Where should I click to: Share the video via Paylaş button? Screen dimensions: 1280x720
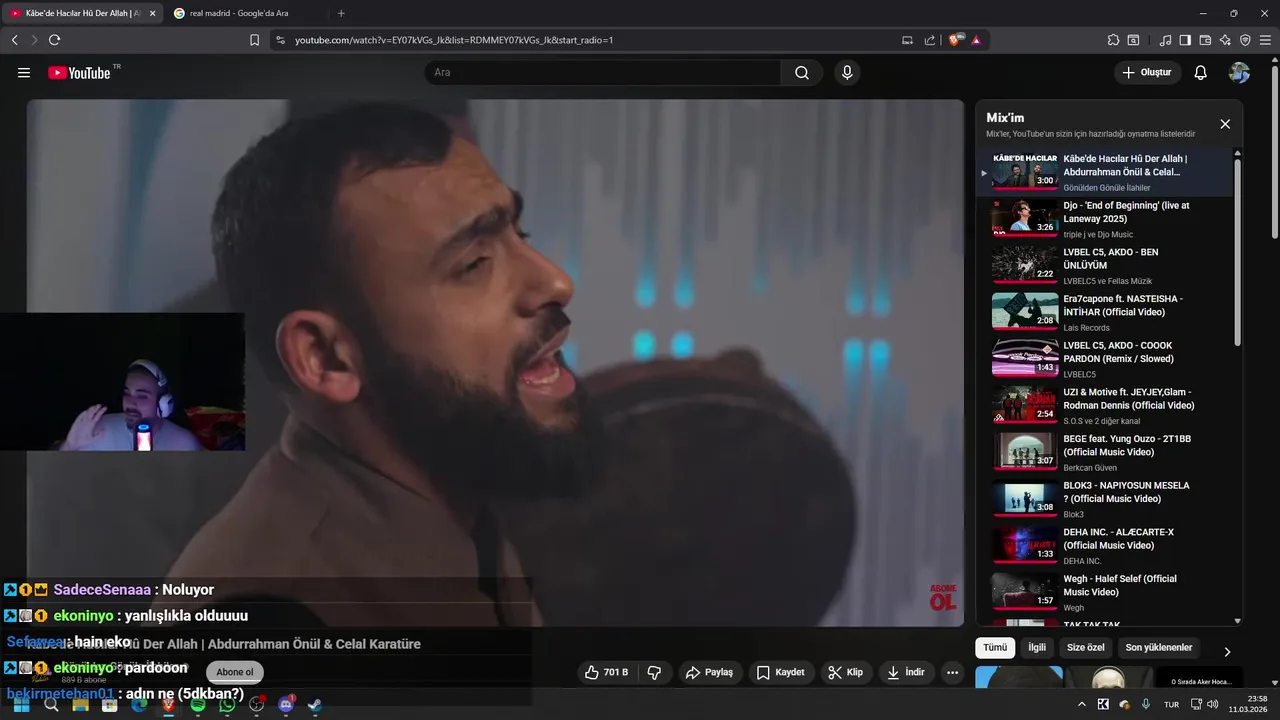(709, 672)
